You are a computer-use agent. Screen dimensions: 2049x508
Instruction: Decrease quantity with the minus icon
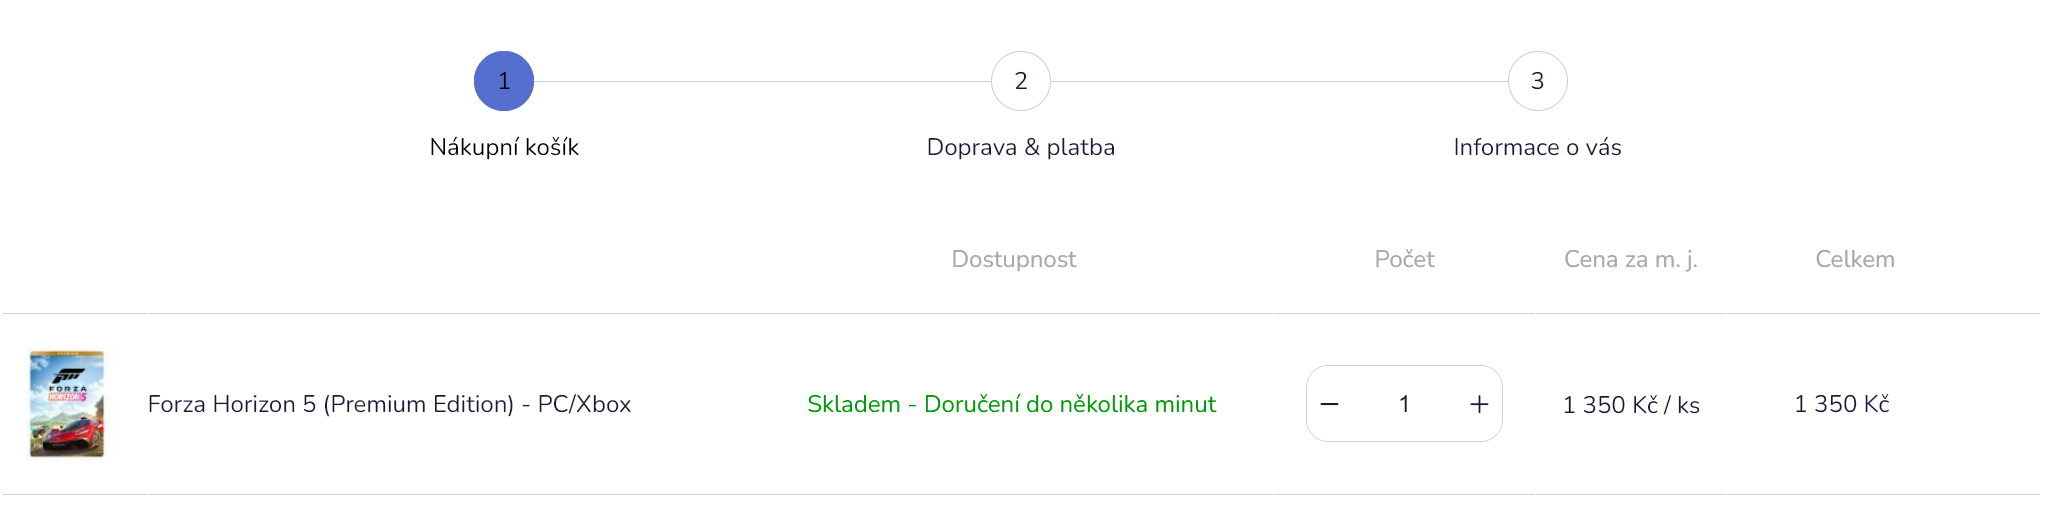(1329, 404)
